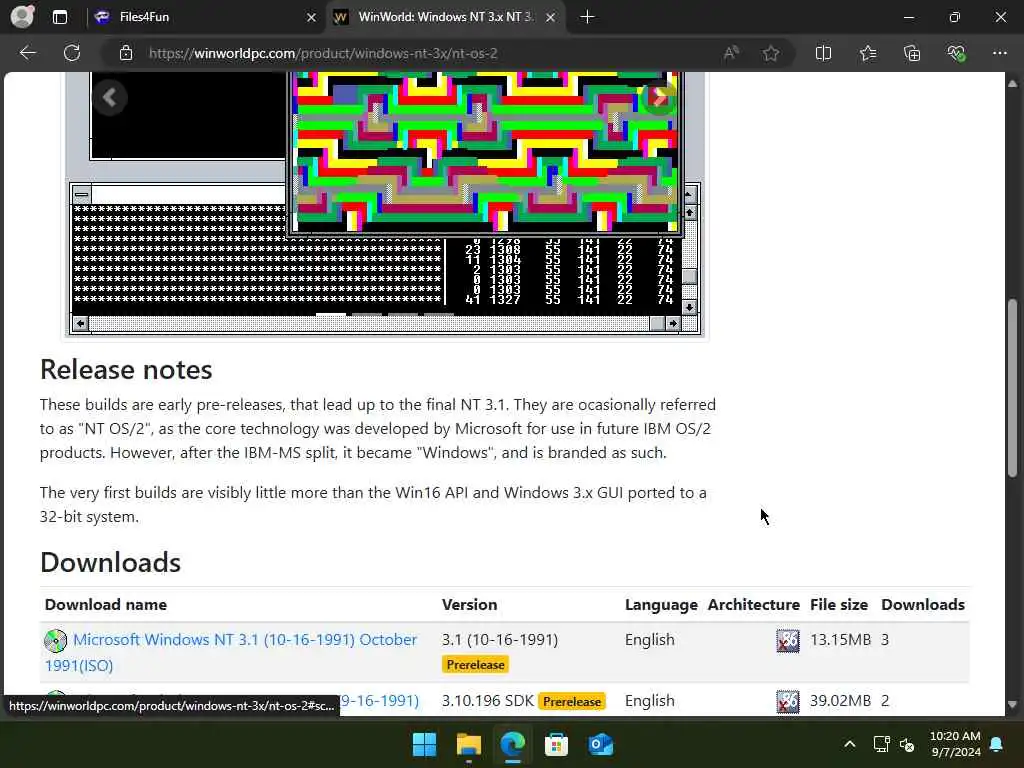Click Prerelease badge beside 3.10.196 SDK

[x=572, y=701]
